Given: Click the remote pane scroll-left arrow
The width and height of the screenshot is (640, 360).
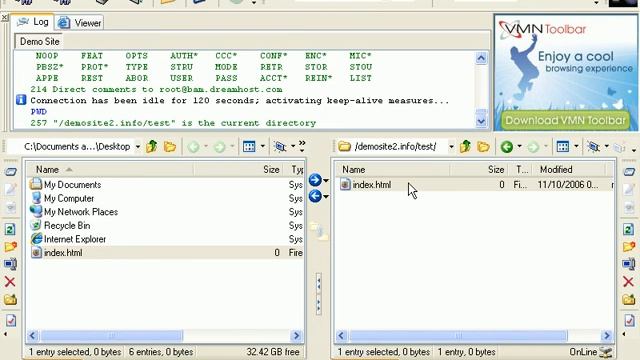Looking at the screenshot, I should (341, 336).
